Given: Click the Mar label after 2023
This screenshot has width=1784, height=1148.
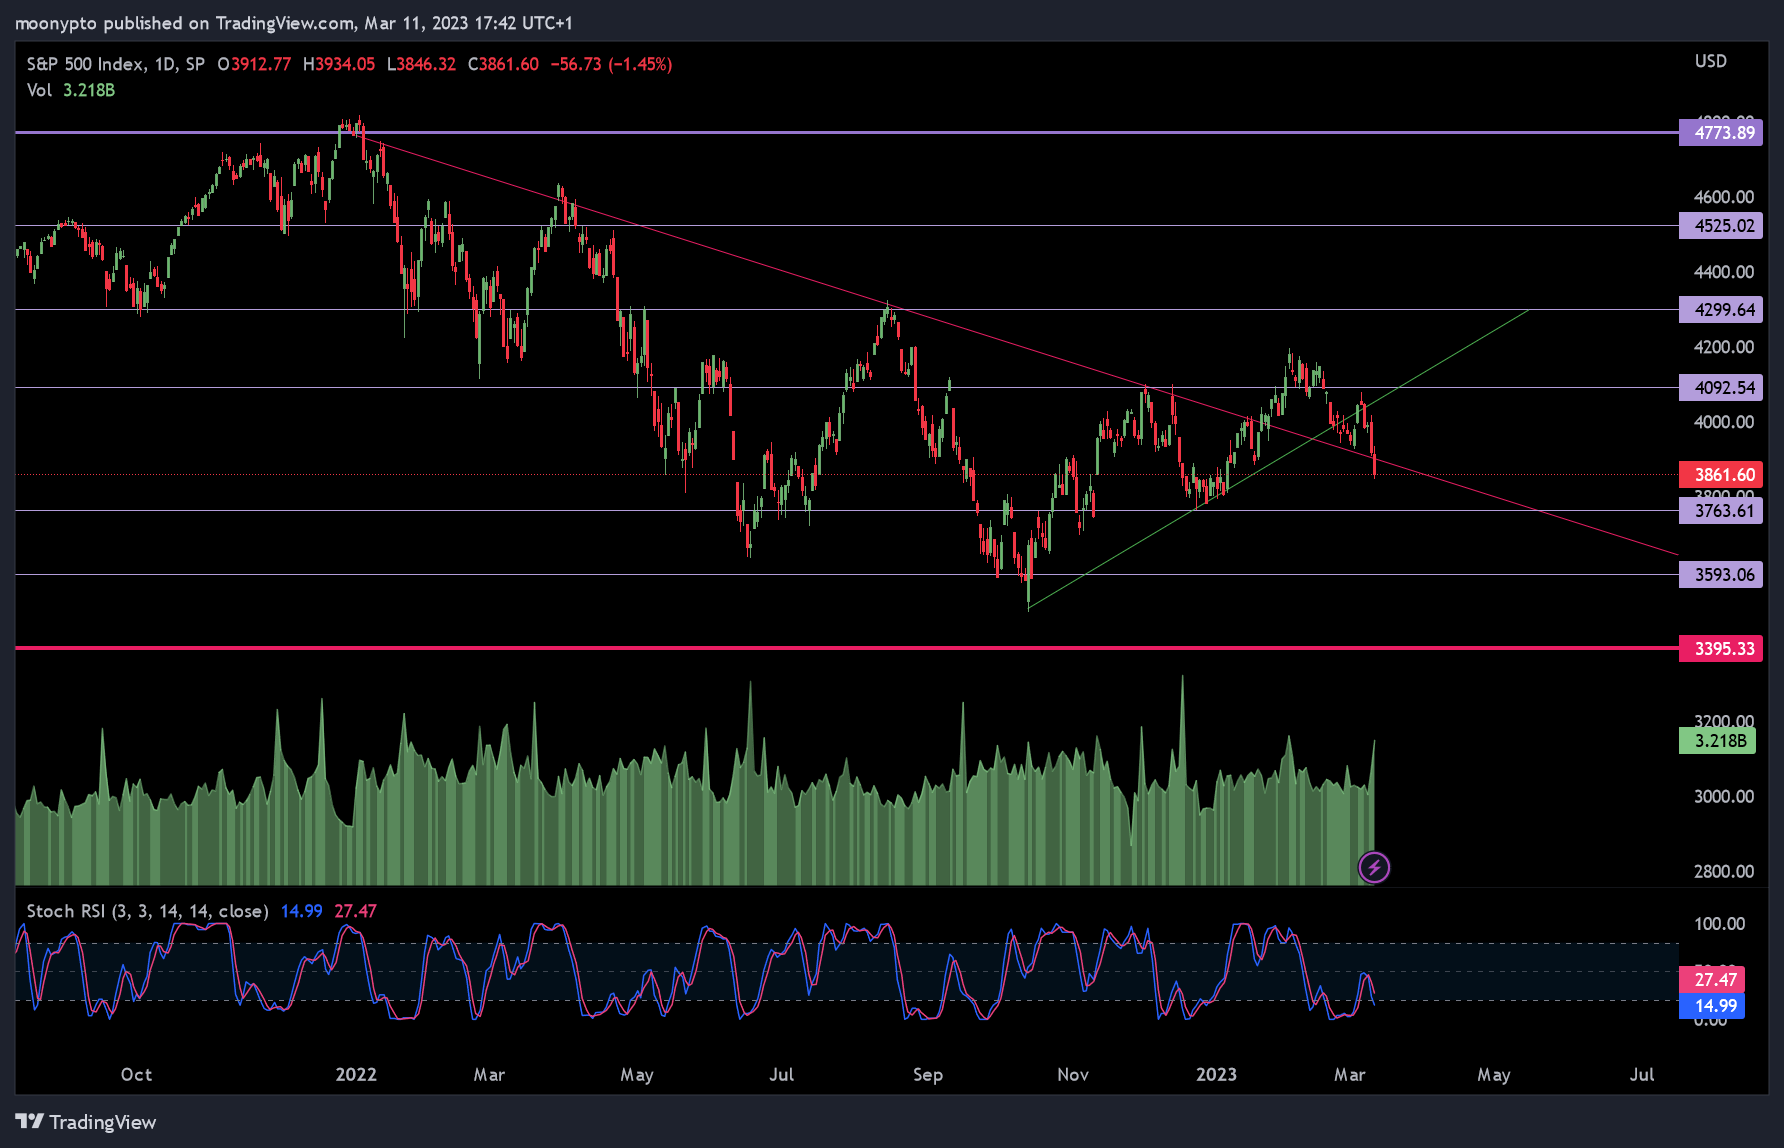Looking at the screenshot, I should coord(1349,1075).
